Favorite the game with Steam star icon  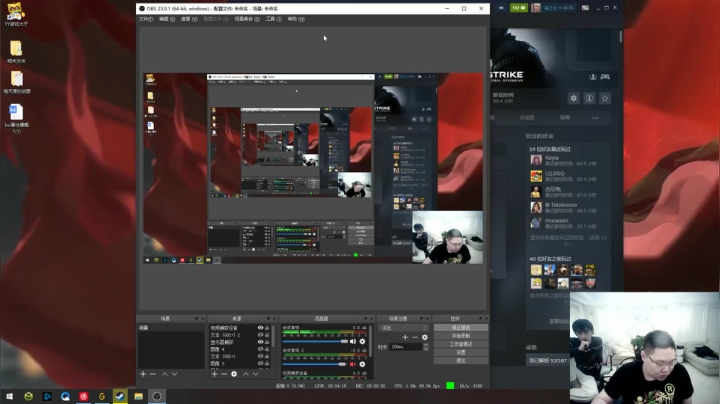[605, 98]
